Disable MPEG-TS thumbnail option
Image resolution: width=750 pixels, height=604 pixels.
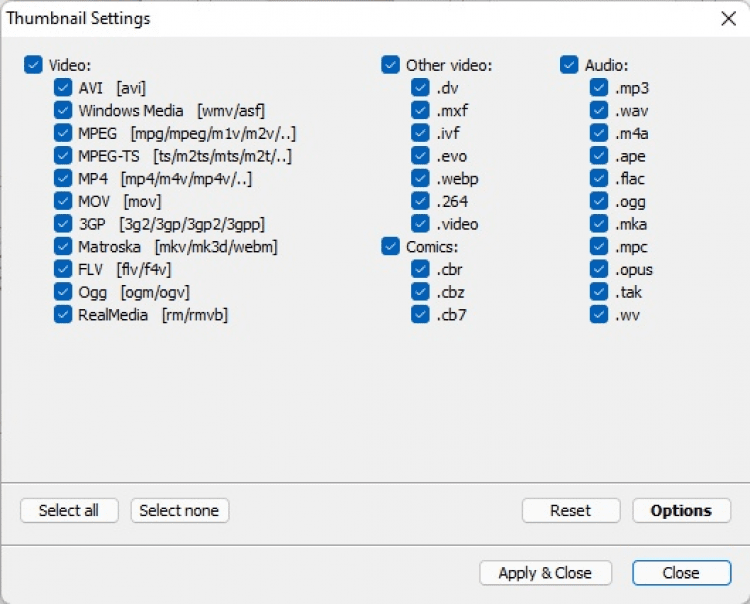(63, 156)
